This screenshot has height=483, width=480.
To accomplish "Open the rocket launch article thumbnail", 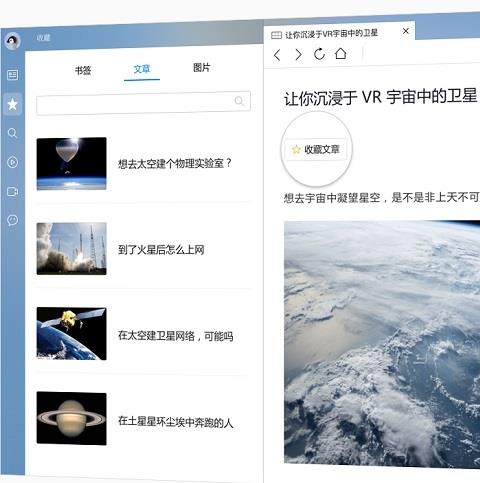I will 72,249.
